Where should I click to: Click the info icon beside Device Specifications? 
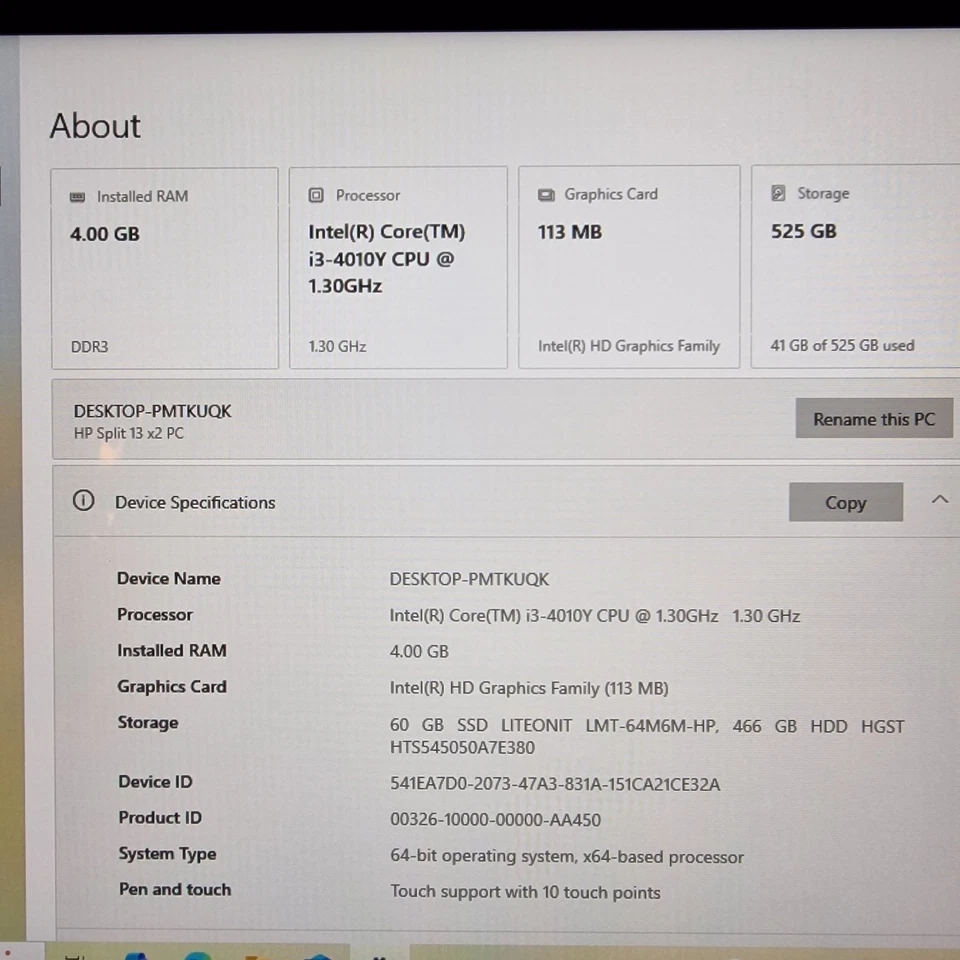tap(83, 502)
